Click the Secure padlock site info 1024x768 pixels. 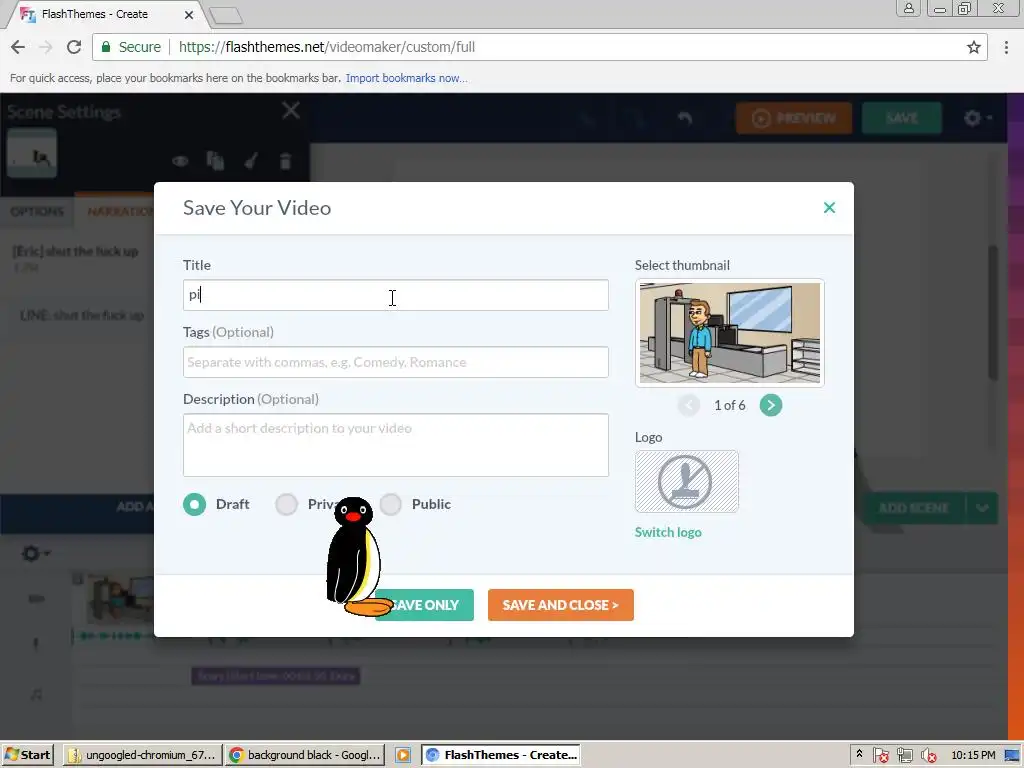coord(131,47)
